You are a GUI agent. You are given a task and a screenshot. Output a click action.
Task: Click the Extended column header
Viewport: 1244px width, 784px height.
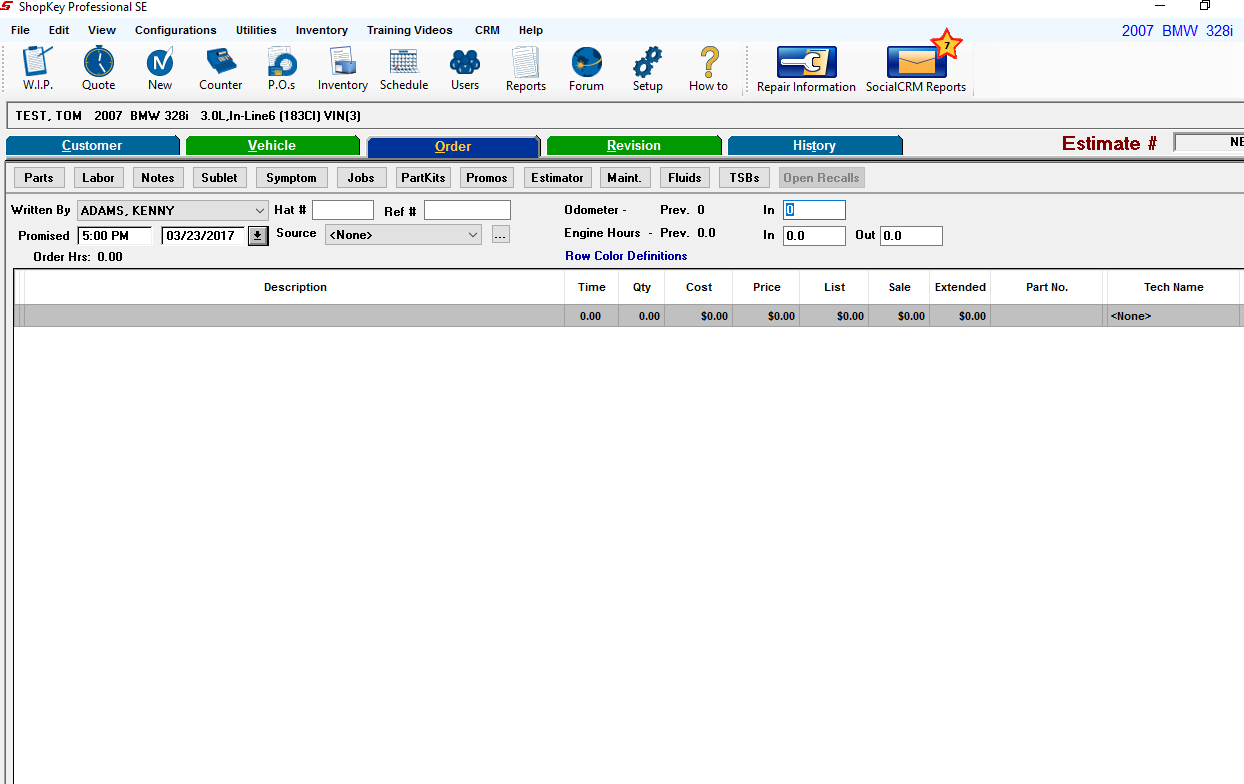[960, 287]
